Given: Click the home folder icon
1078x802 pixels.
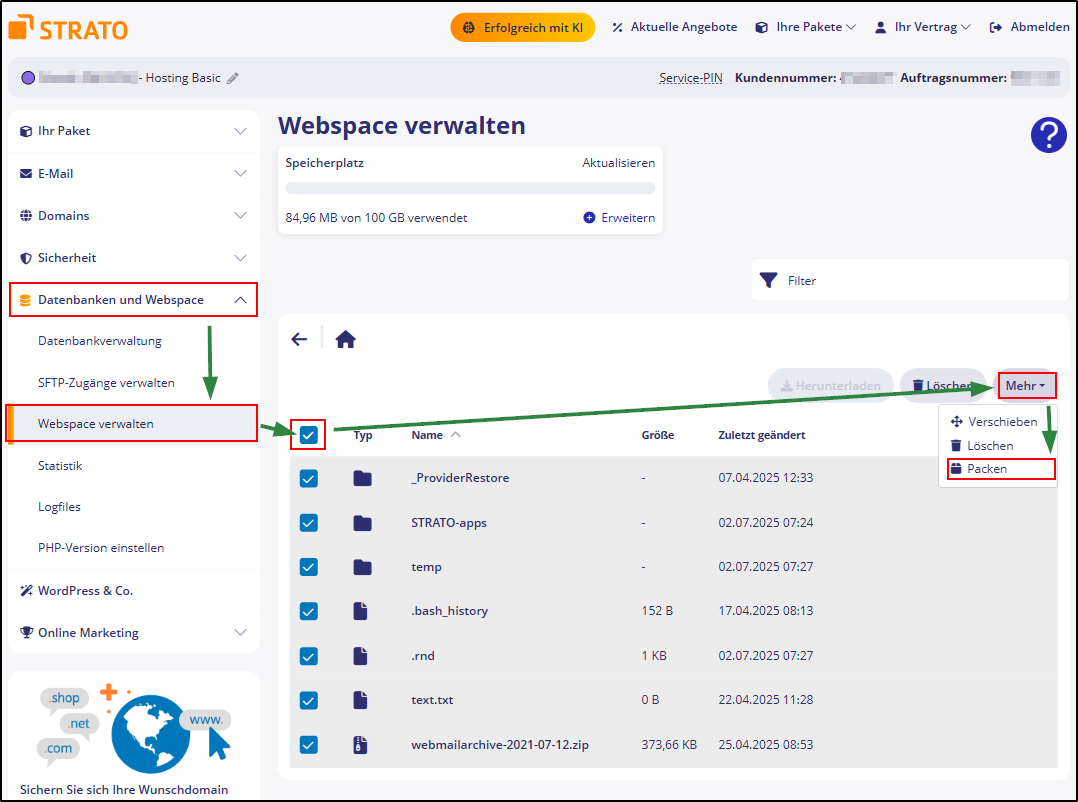Looking at the screenshot, I should coord(346,339).
